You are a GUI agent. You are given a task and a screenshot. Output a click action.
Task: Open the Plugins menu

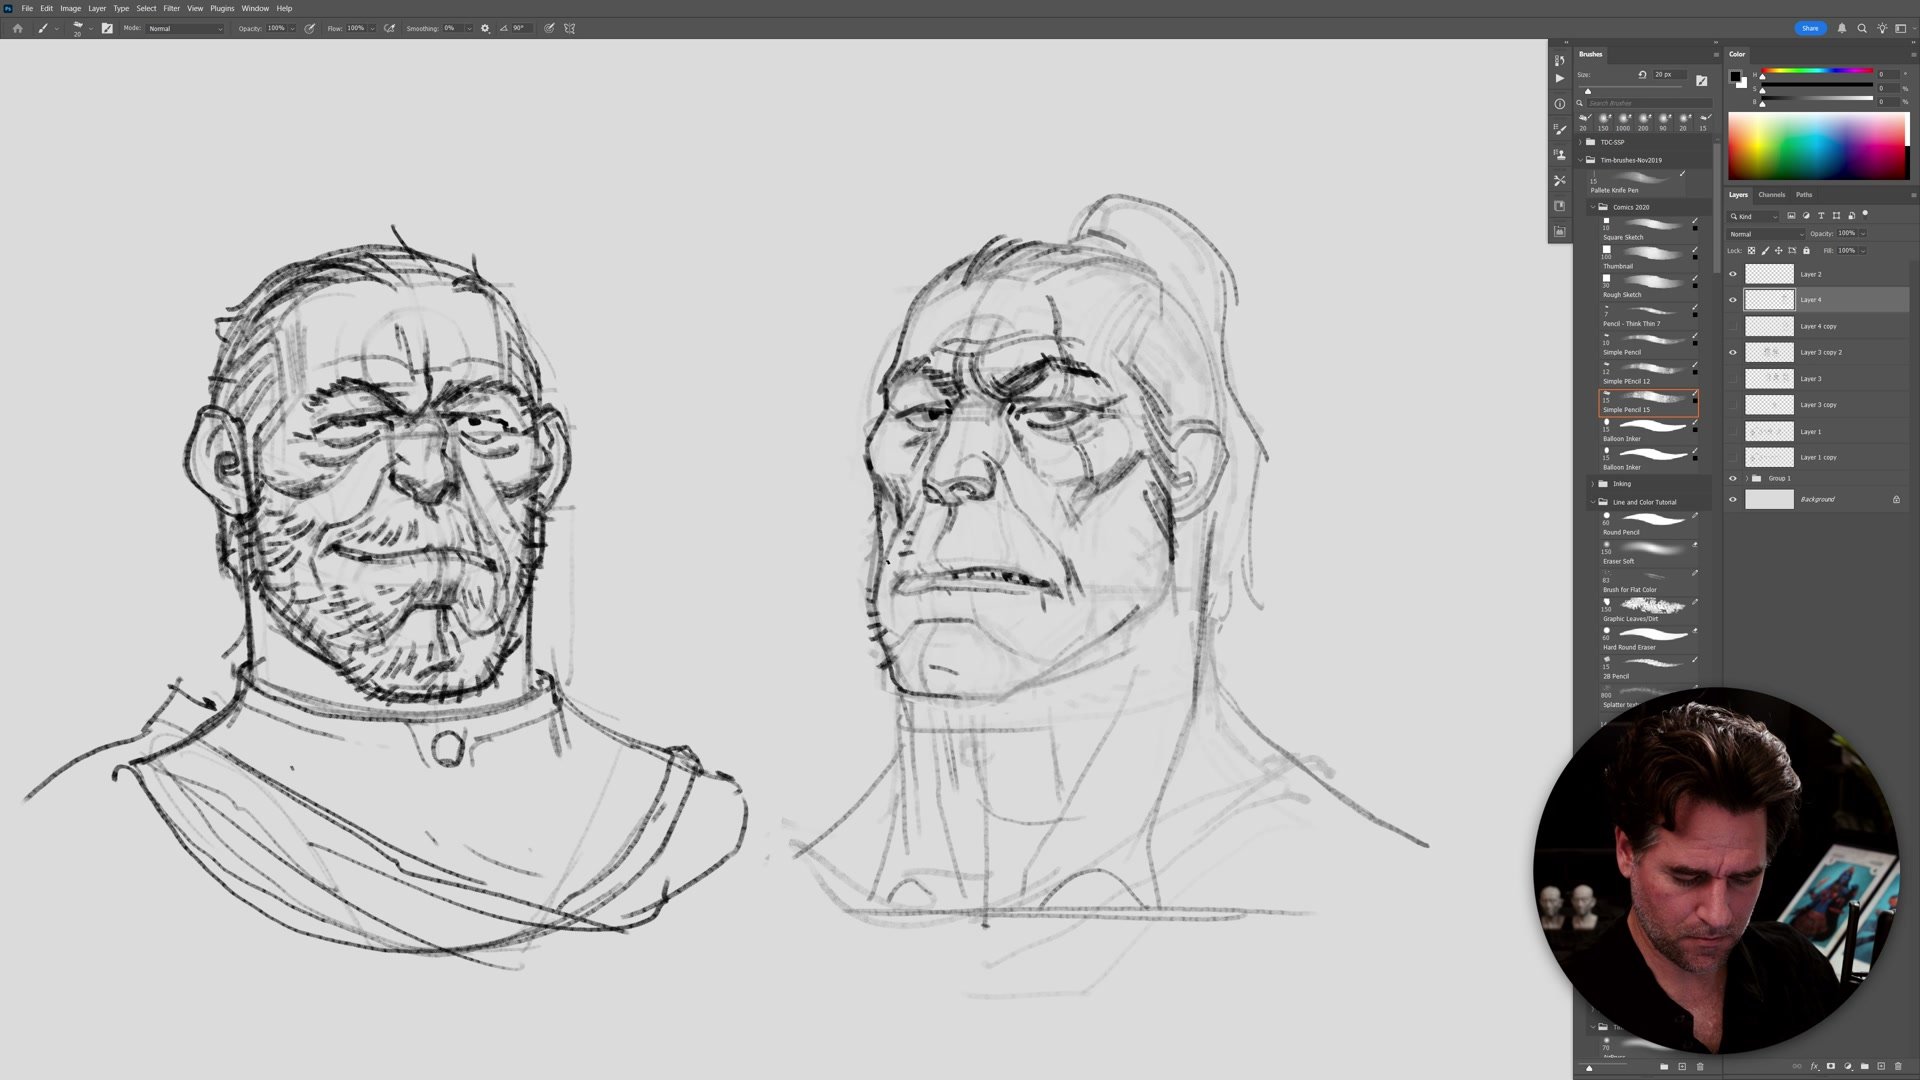pyautogui.click(x=222, y=8)
